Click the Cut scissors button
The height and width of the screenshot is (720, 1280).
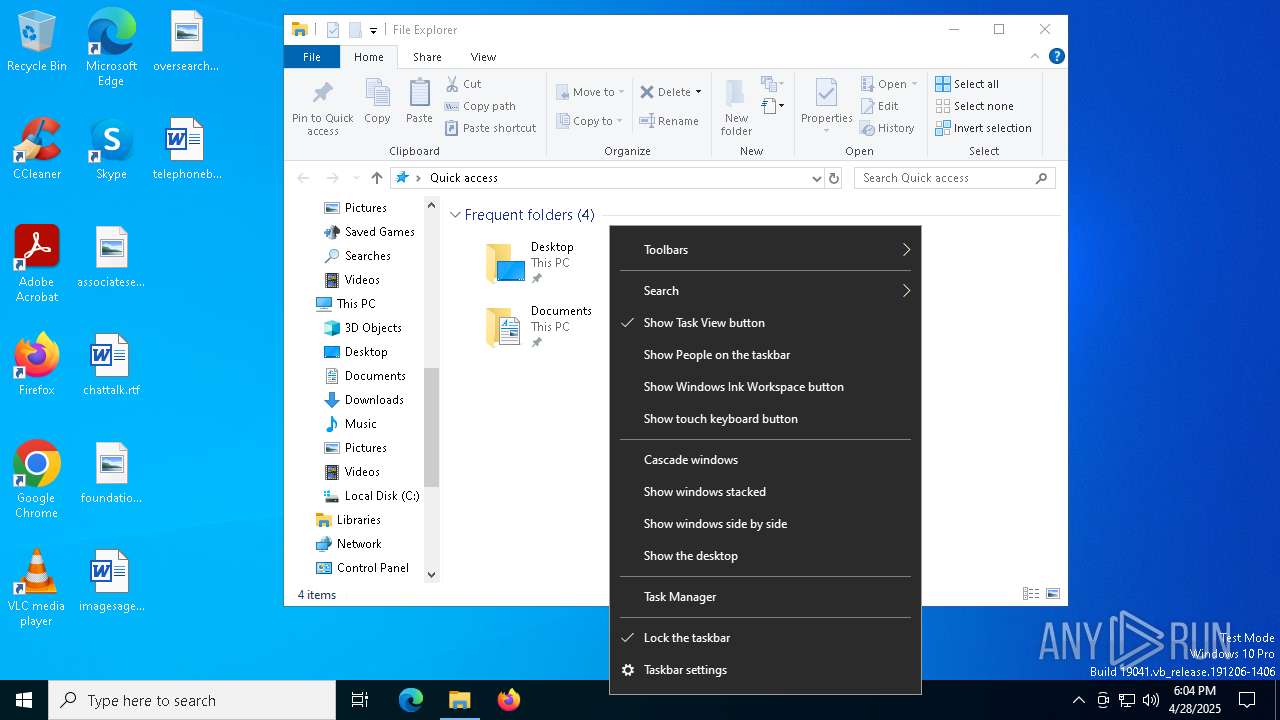point(464,84)
